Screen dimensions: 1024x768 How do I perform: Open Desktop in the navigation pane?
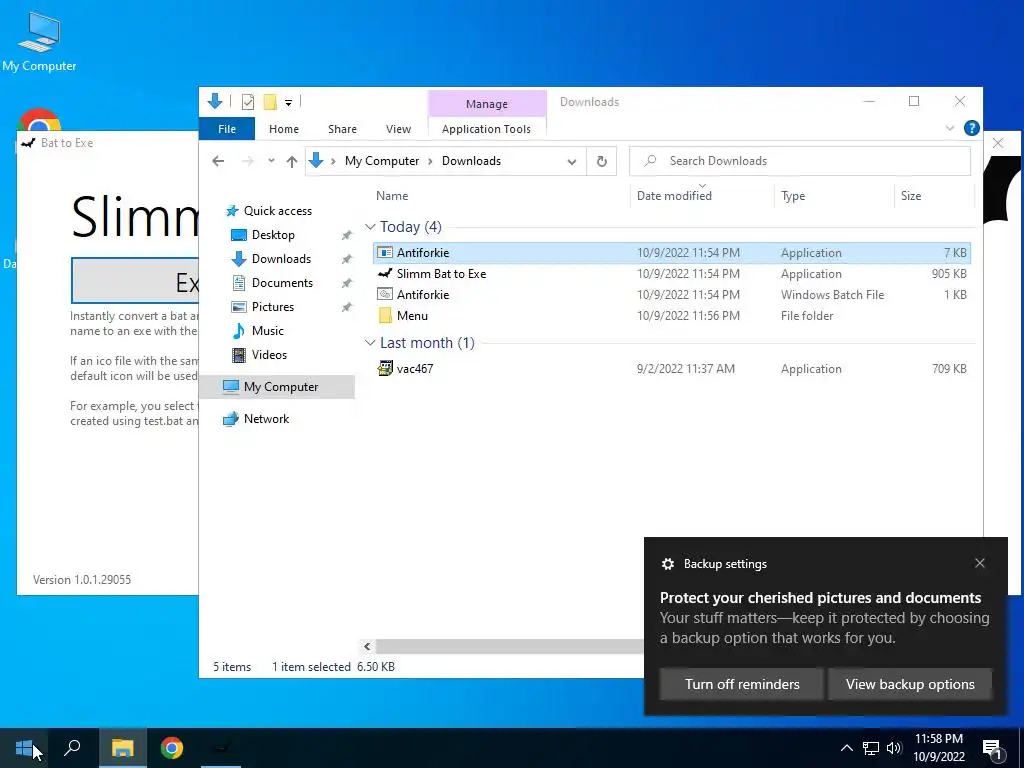(273, 234)
